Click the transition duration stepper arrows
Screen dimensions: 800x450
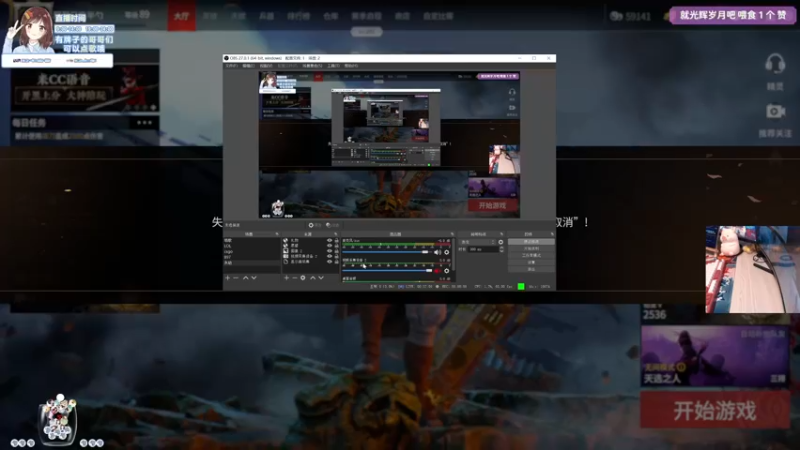[x=502, y=249]
